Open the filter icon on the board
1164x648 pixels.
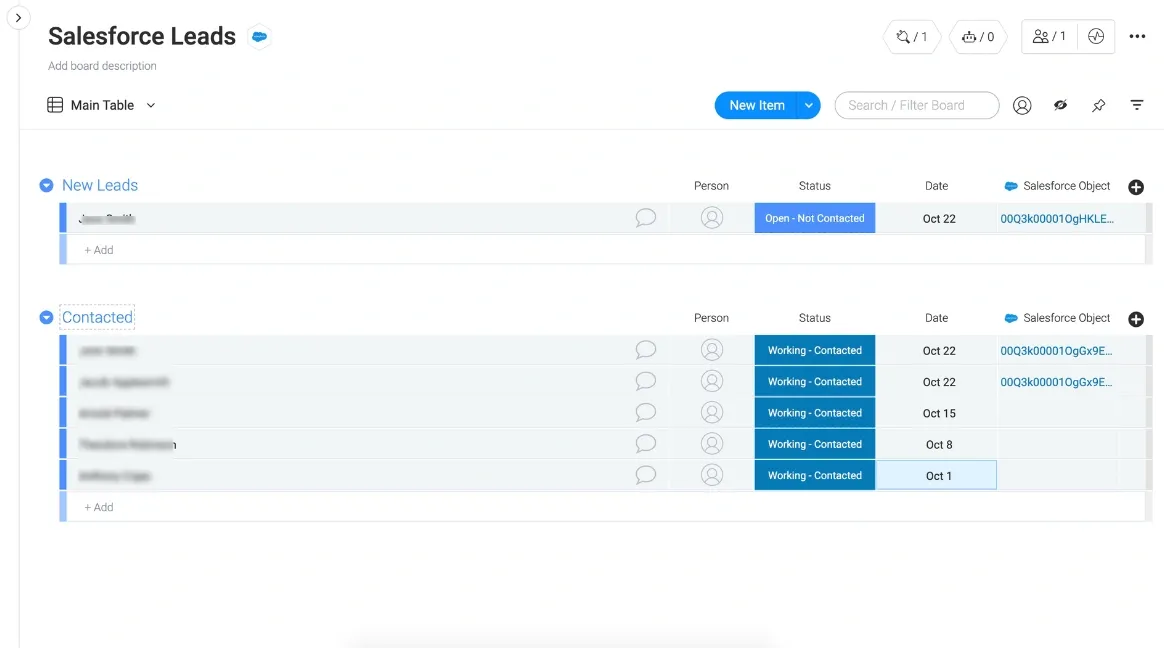(x=1137, y=104)
